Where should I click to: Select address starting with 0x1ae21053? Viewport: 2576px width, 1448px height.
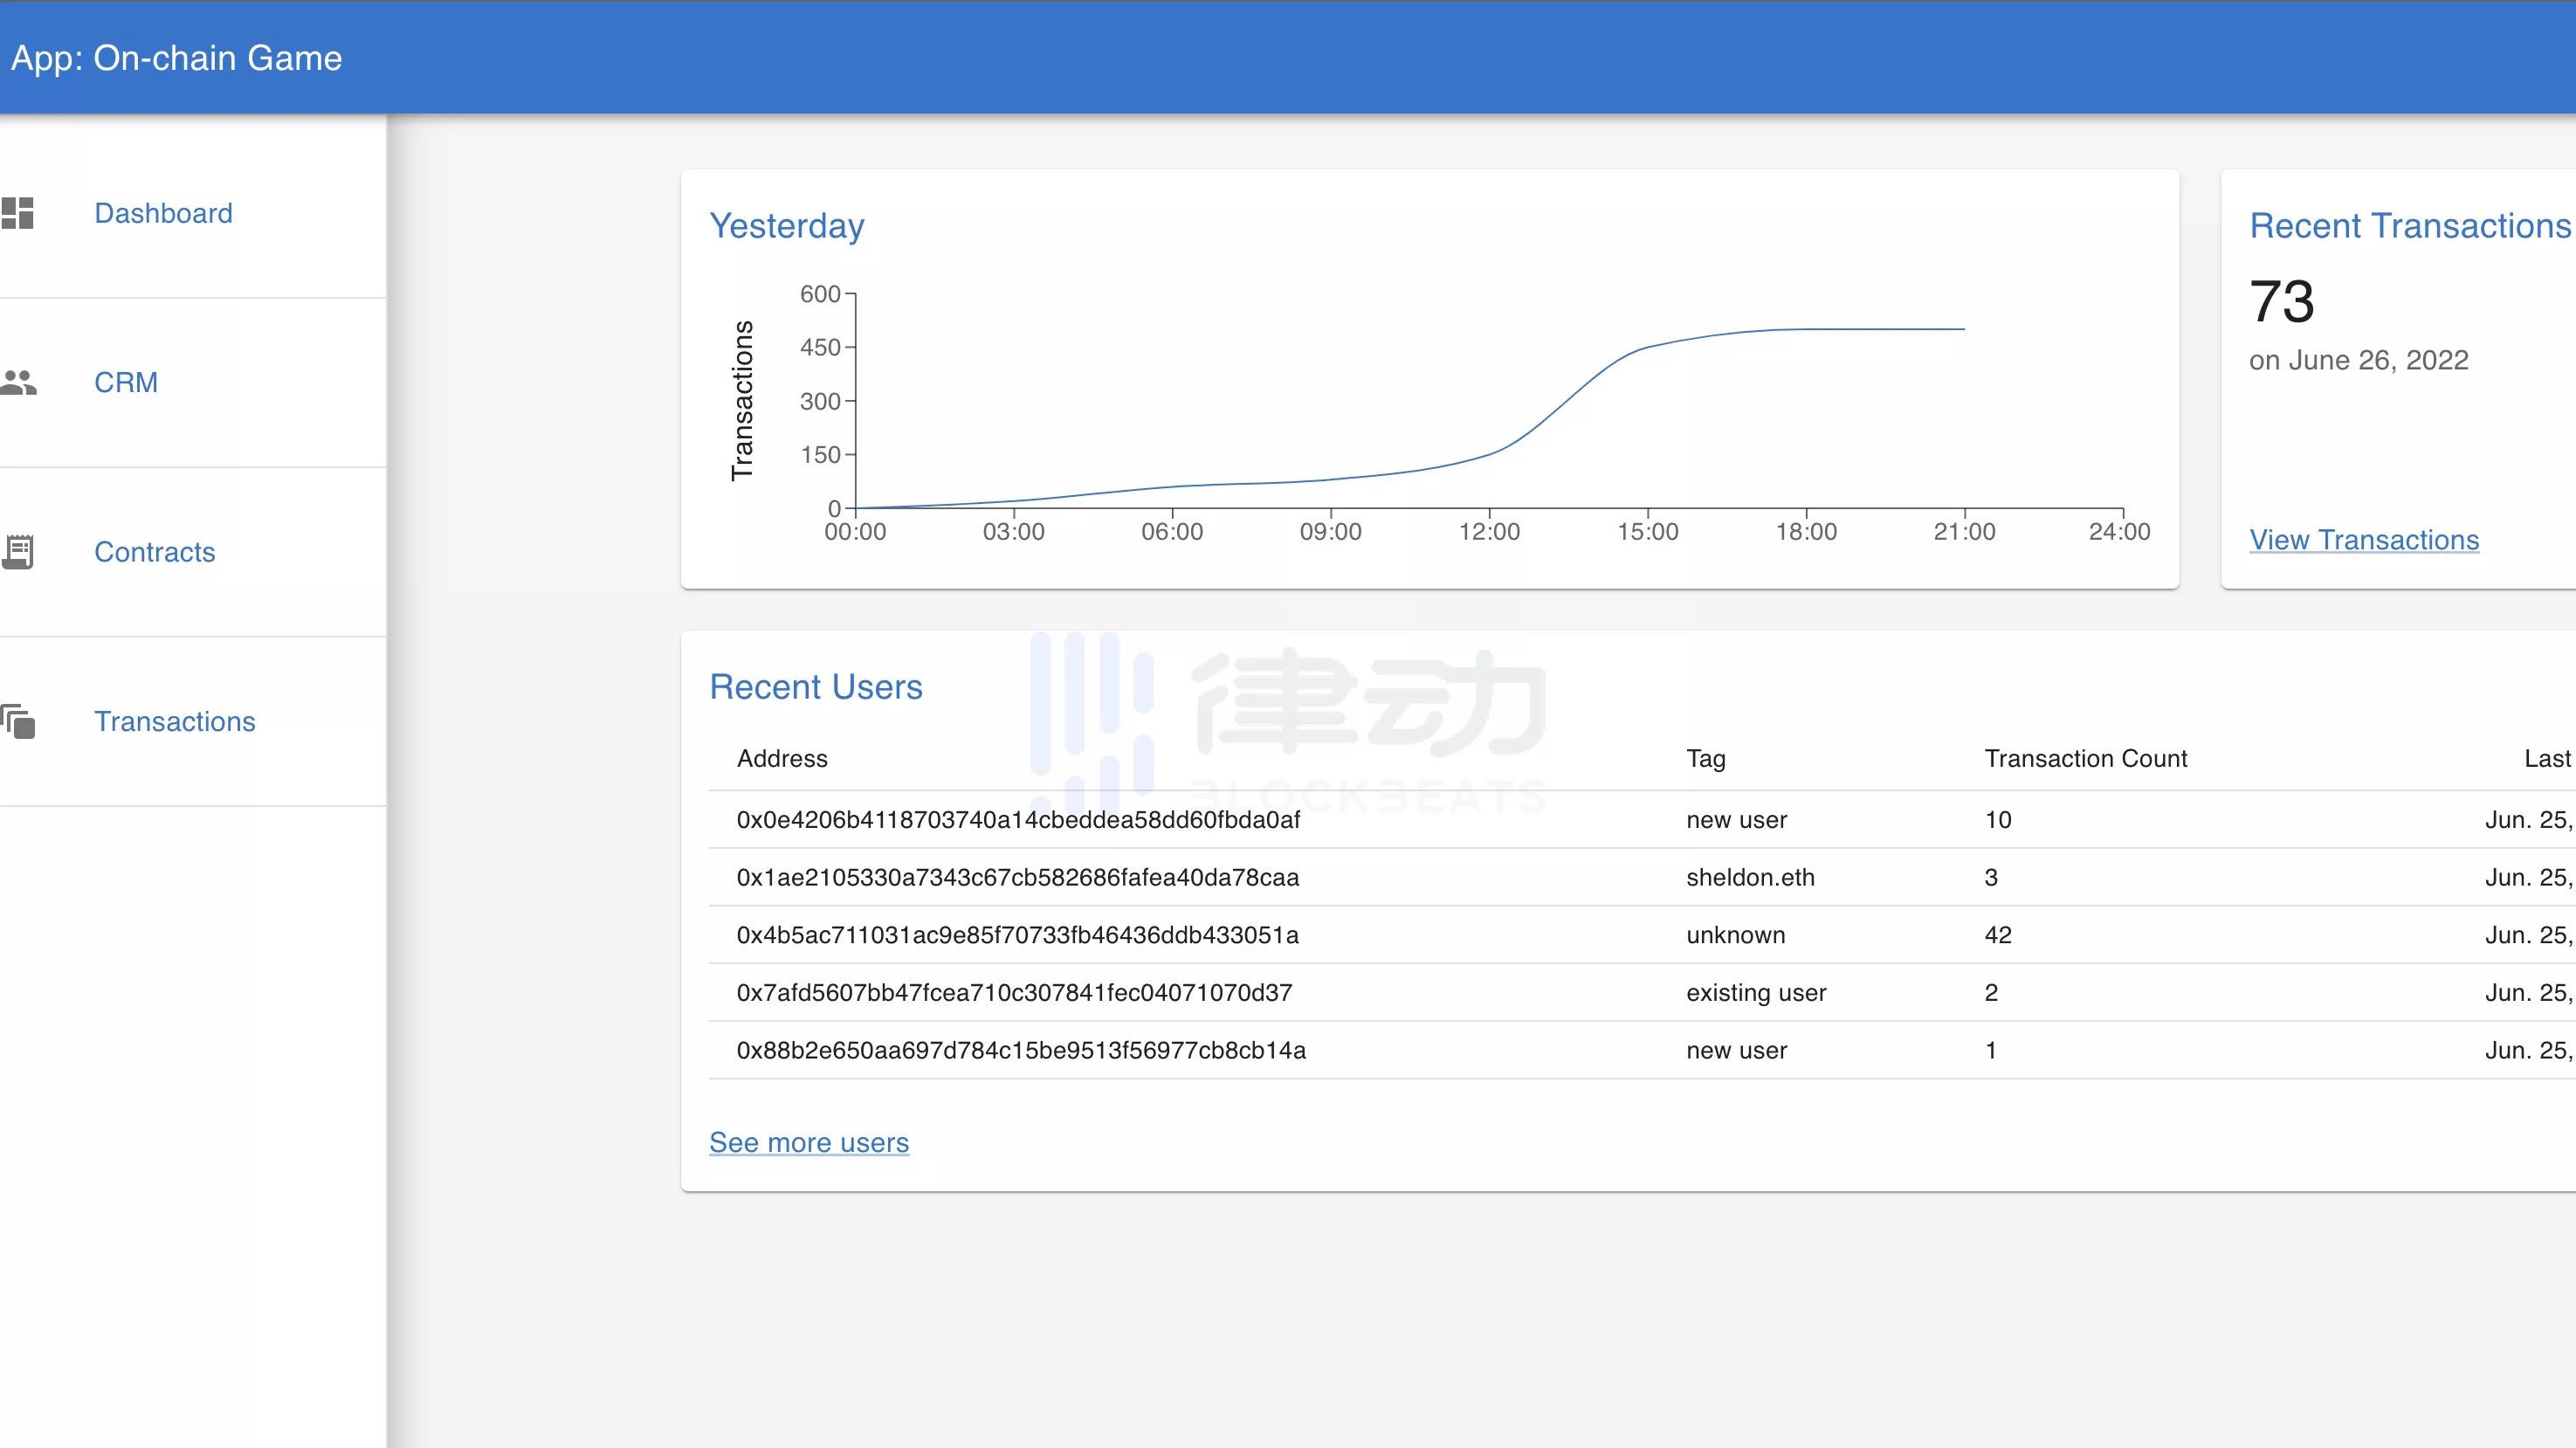[1017, 877]
